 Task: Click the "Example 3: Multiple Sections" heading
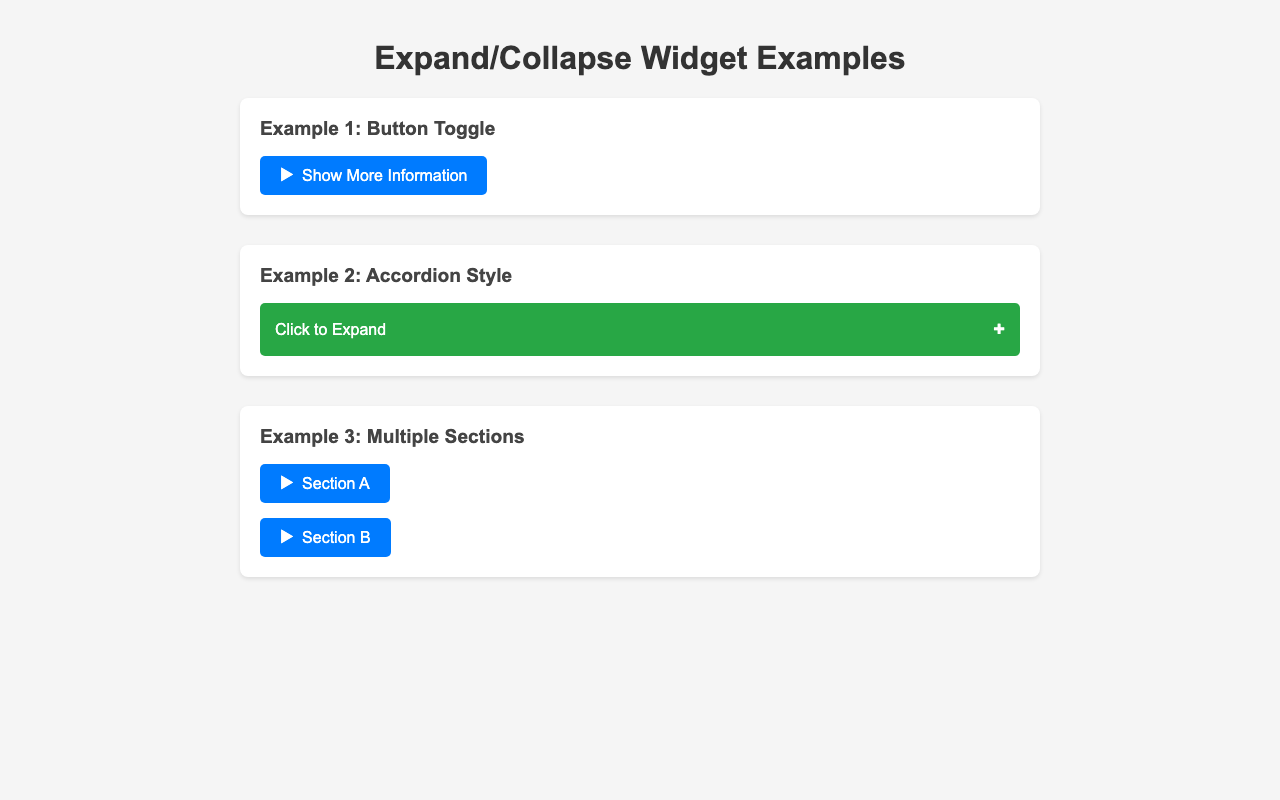[x=392, y=437]
